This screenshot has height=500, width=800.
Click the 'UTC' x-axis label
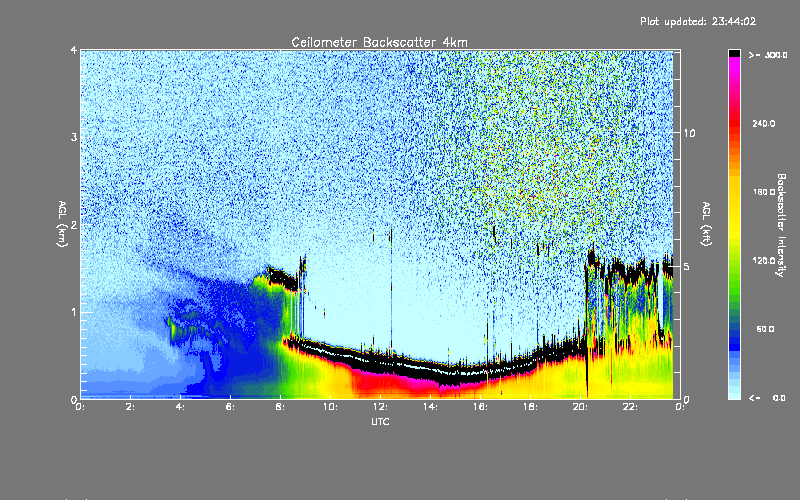tap(380, 421)
